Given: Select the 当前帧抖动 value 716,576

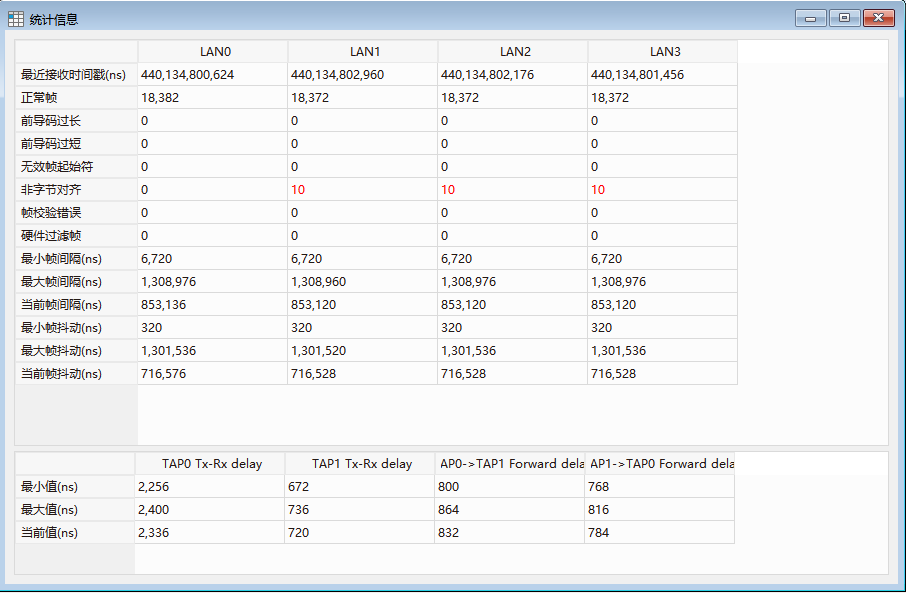Looking at the screenshot, I should (x=213, y=373).
